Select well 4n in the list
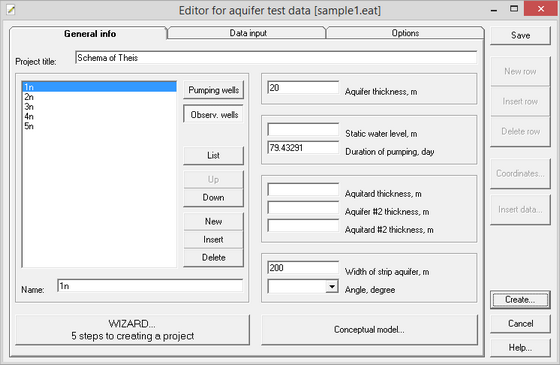The image size is (560, 365). 99,116
